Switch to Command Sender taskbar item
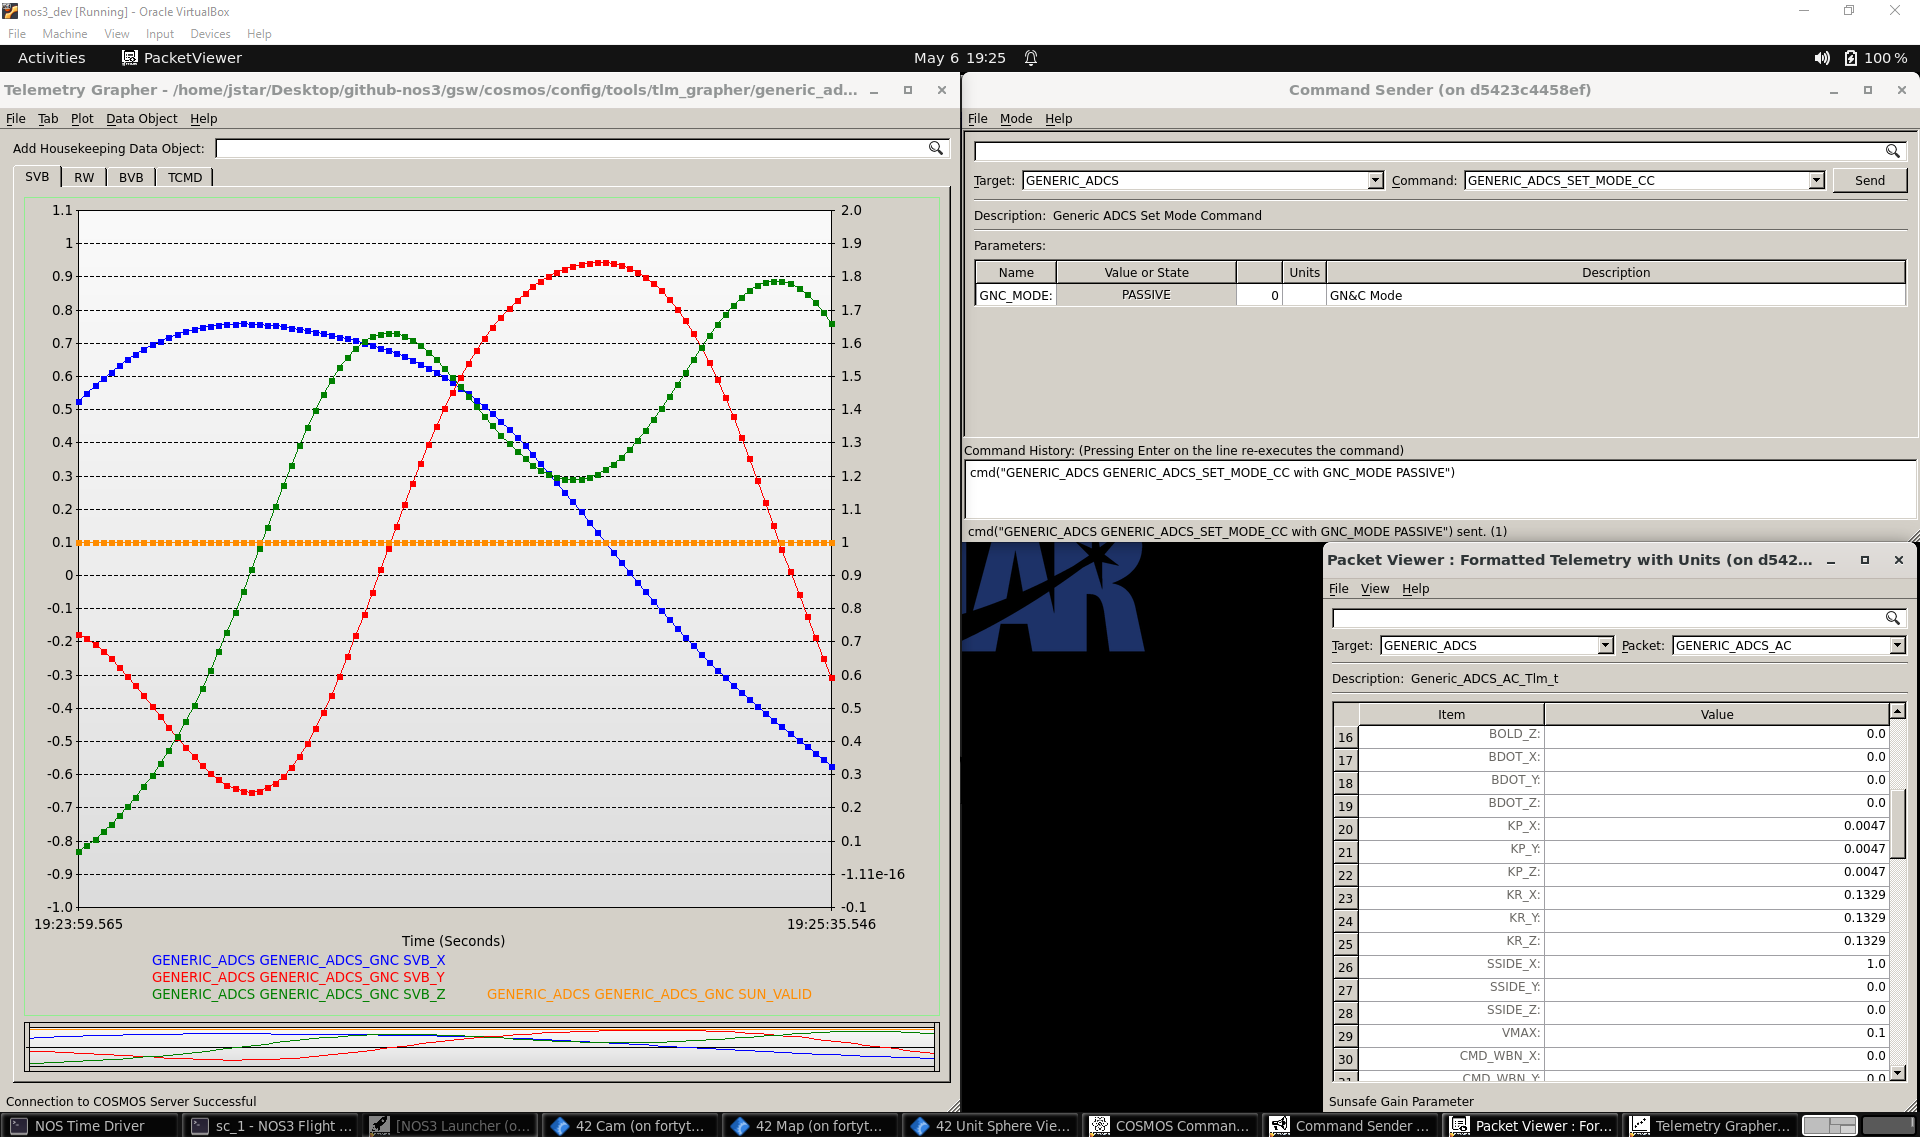 point(1349,1126)
